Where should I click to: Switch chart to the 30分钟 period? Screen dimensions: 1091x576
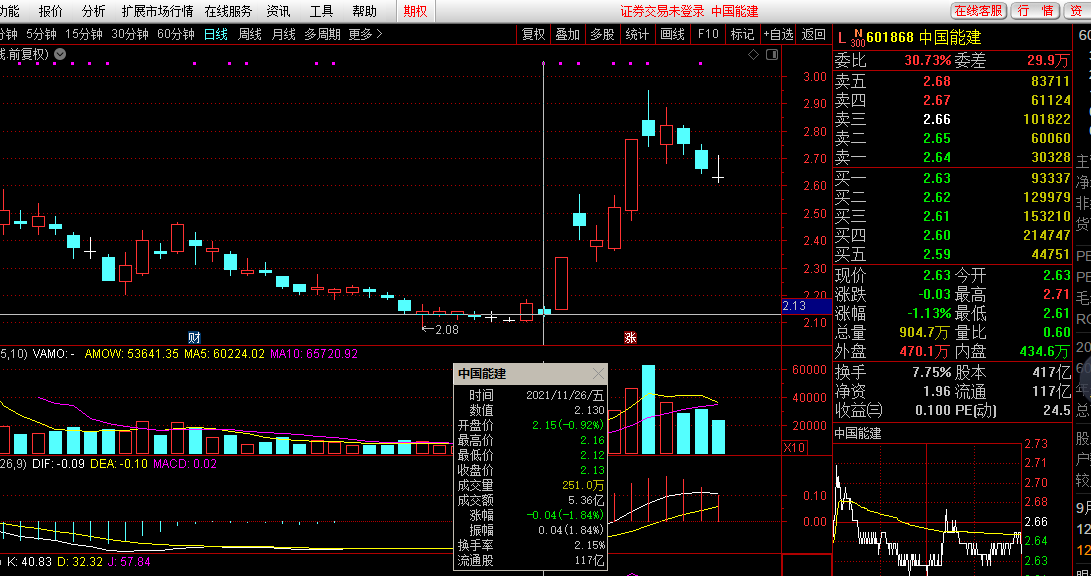point(130,34)
